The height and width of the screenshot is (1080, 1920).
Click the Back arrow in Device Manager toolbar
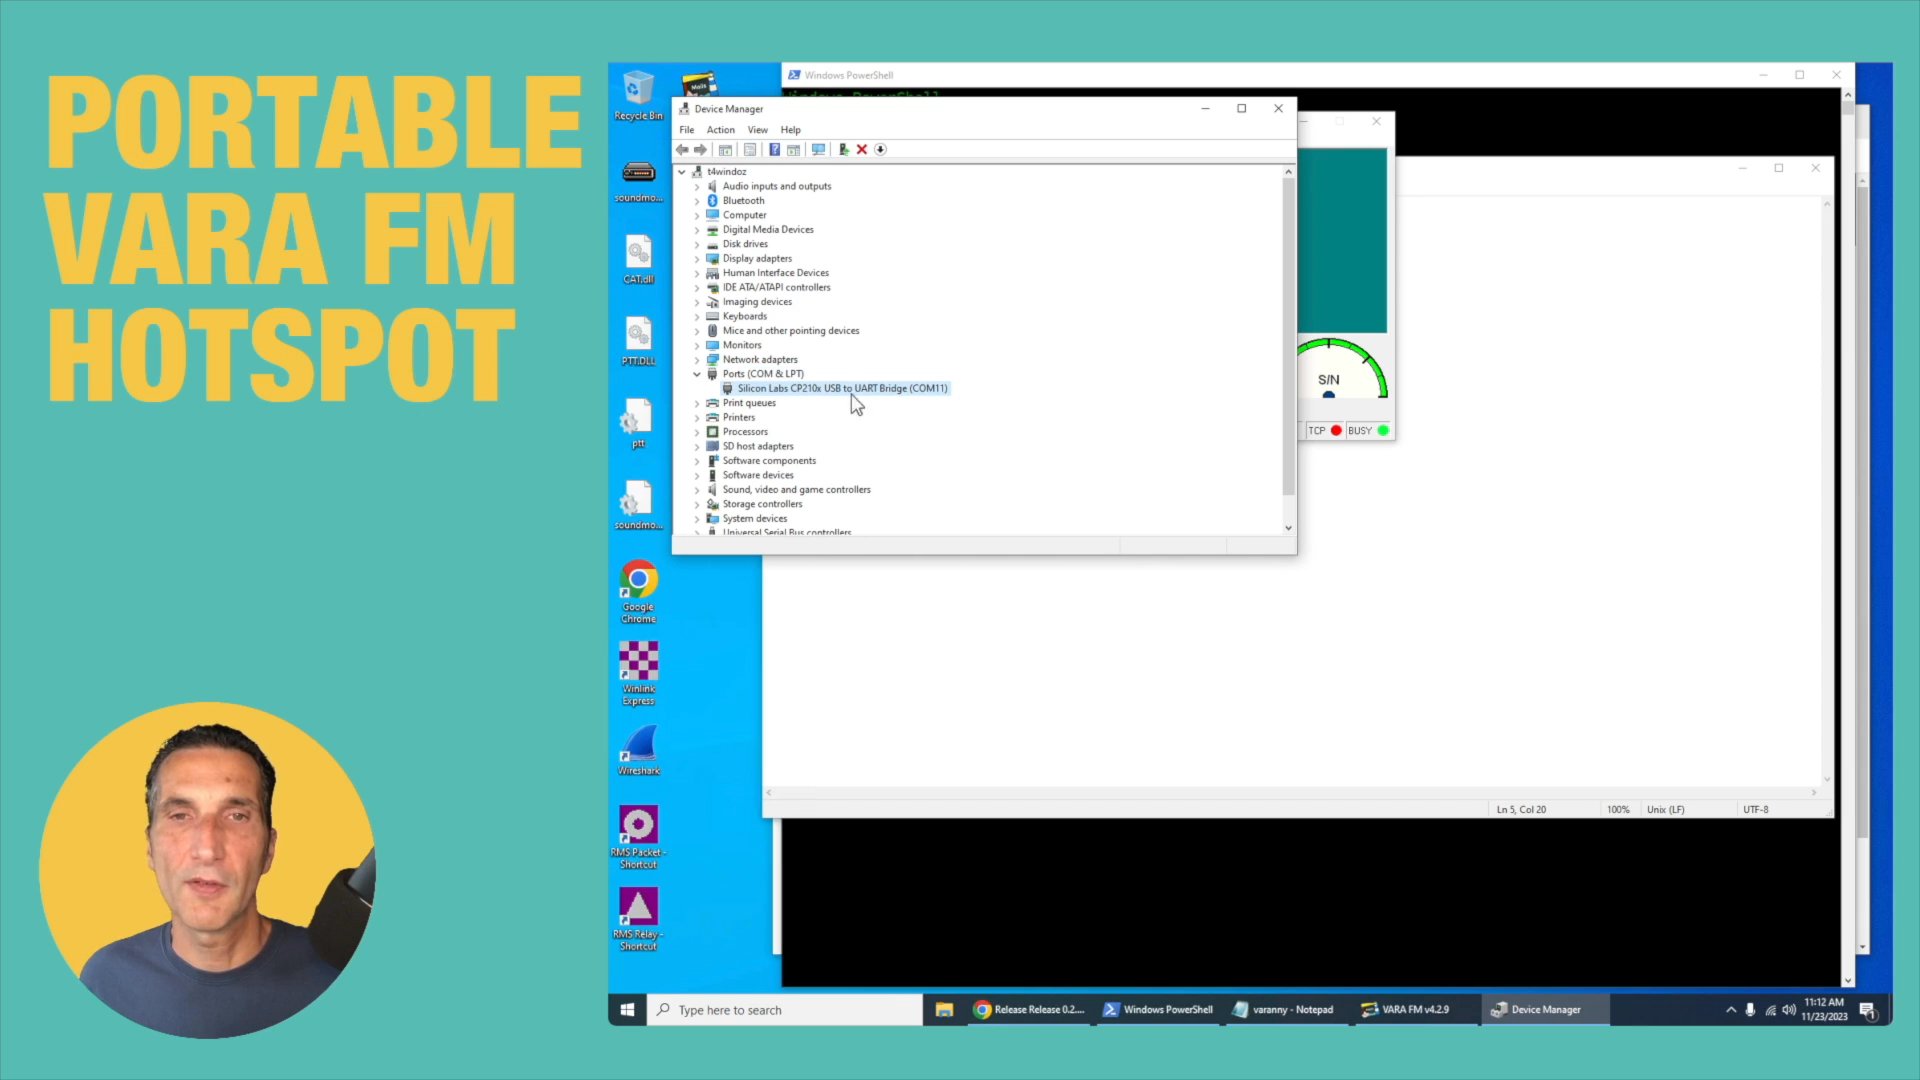click(x=683, y=150)
